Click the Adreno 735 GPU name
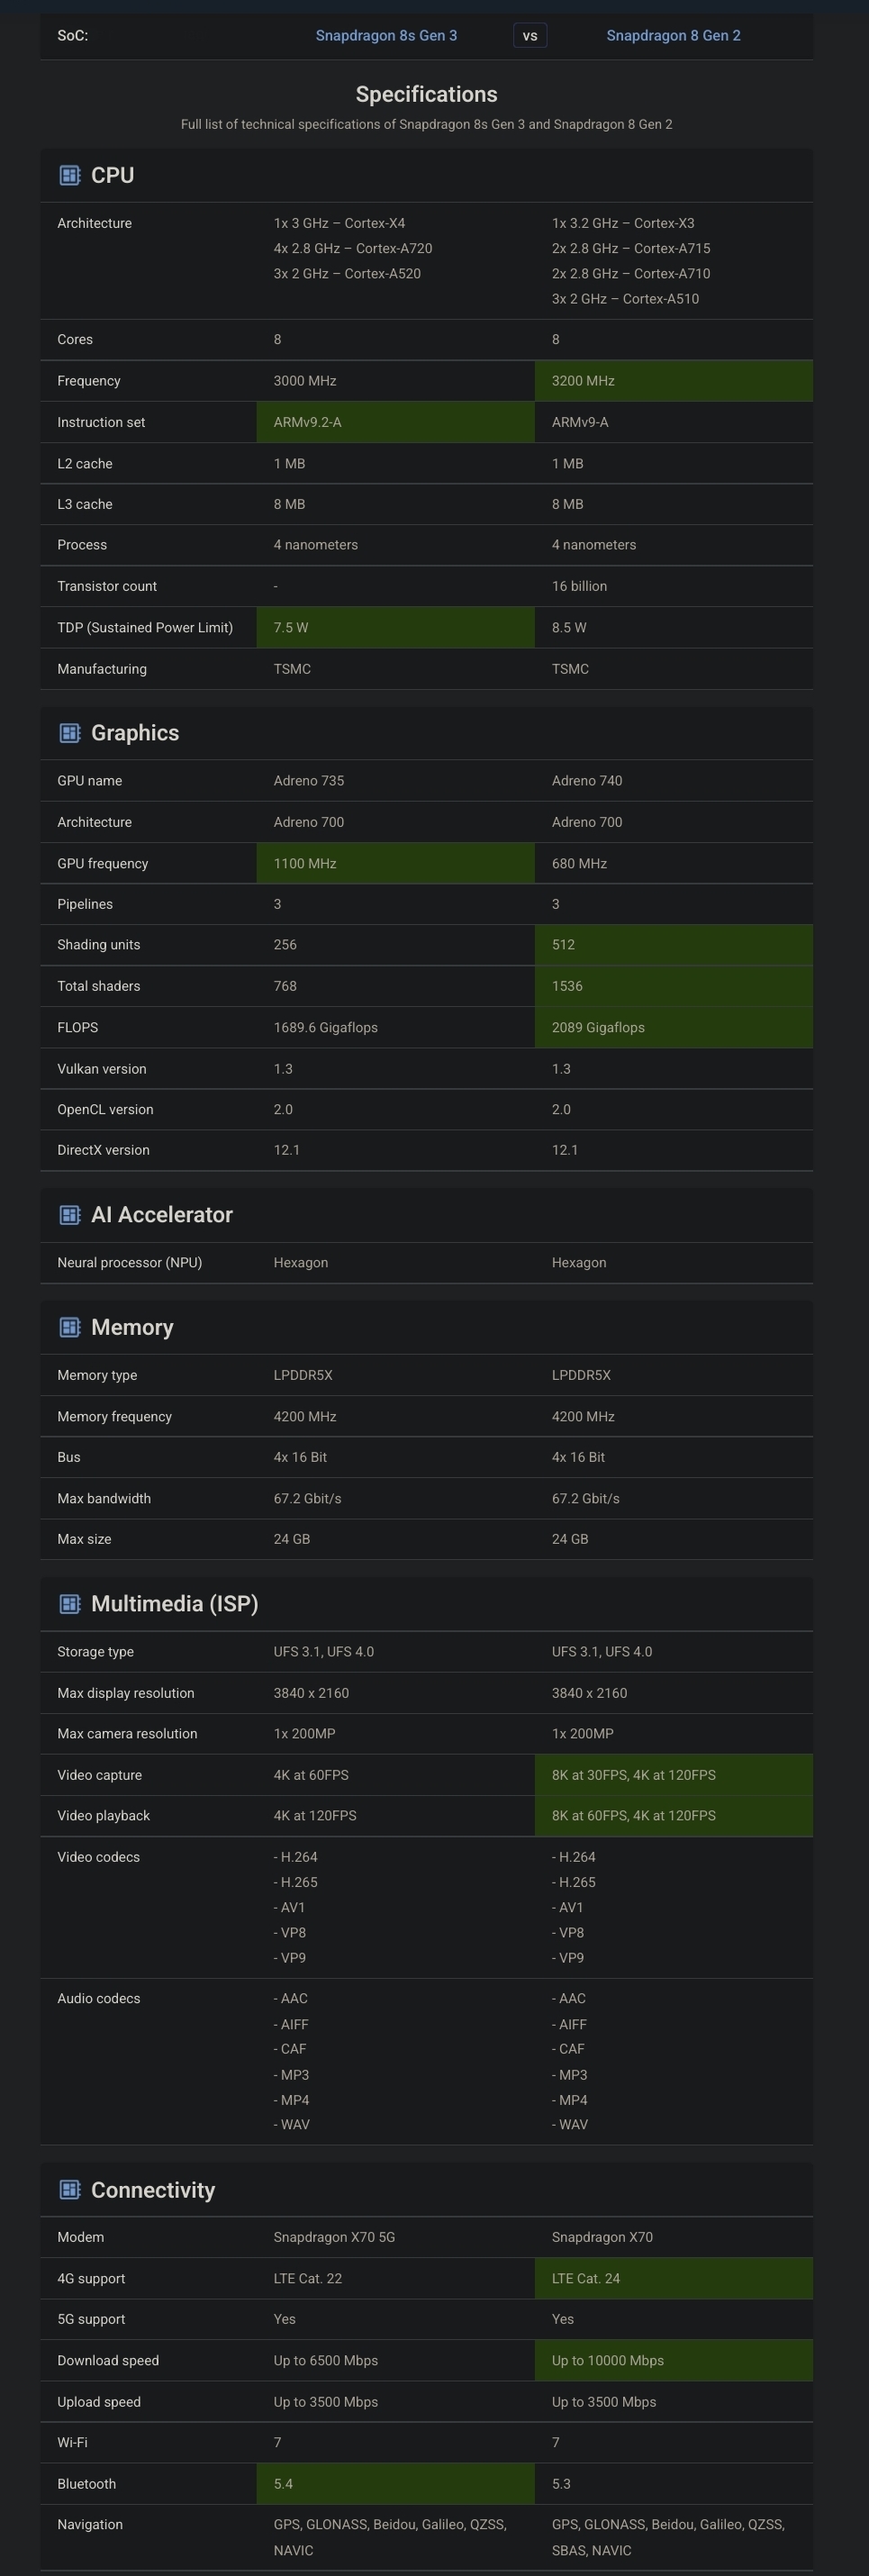This screenshot has width=869, height=2576. [x=309, y=781]
